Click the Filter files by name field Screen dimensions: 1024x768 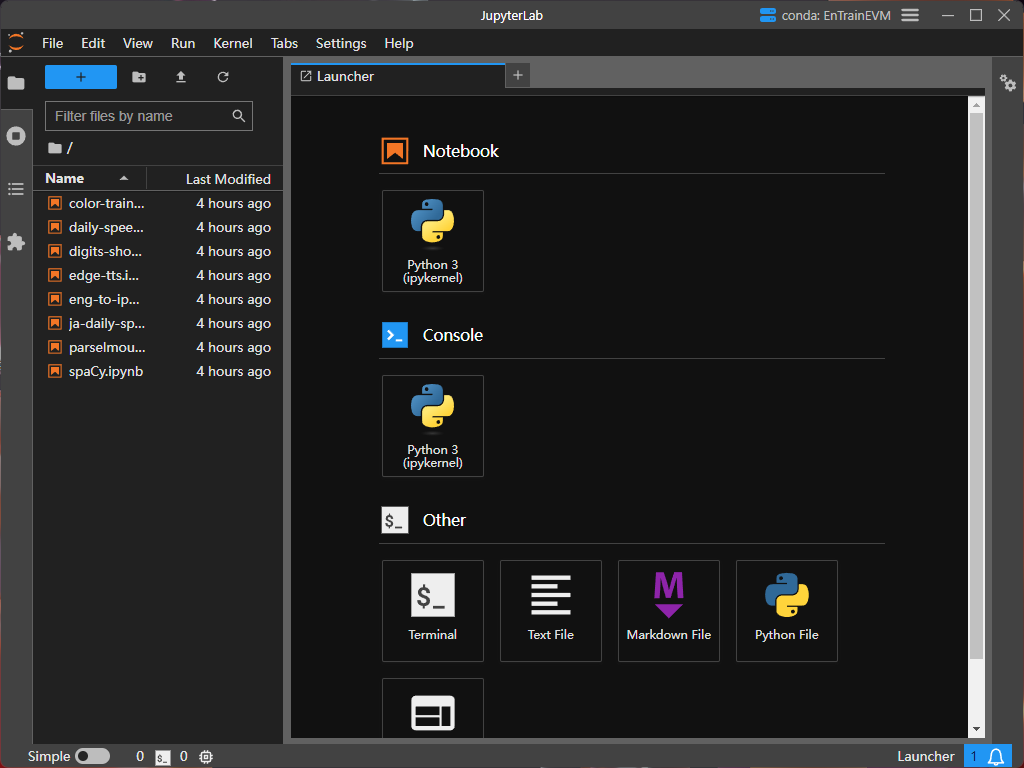point(140,116)
